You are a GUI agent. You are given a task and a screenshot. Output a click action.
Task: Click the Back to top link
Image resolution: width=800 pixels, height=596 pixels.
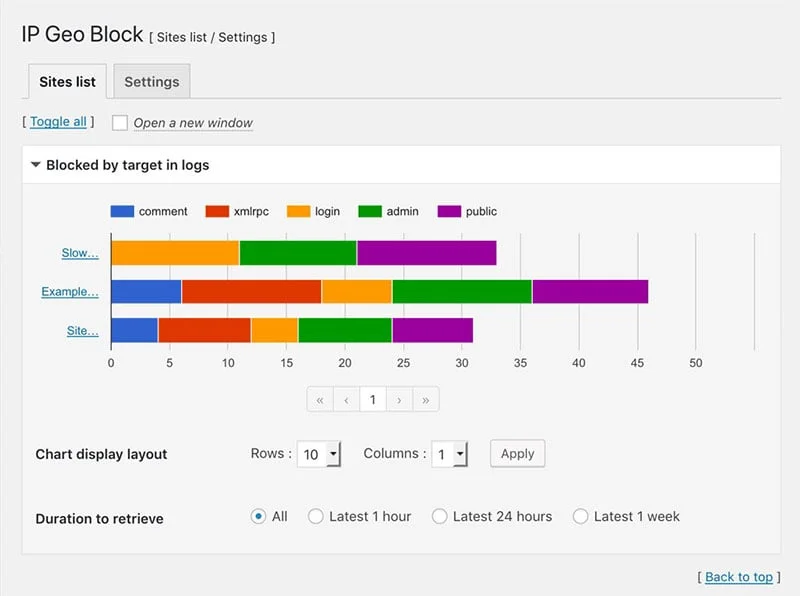click(x=739, y=577)
